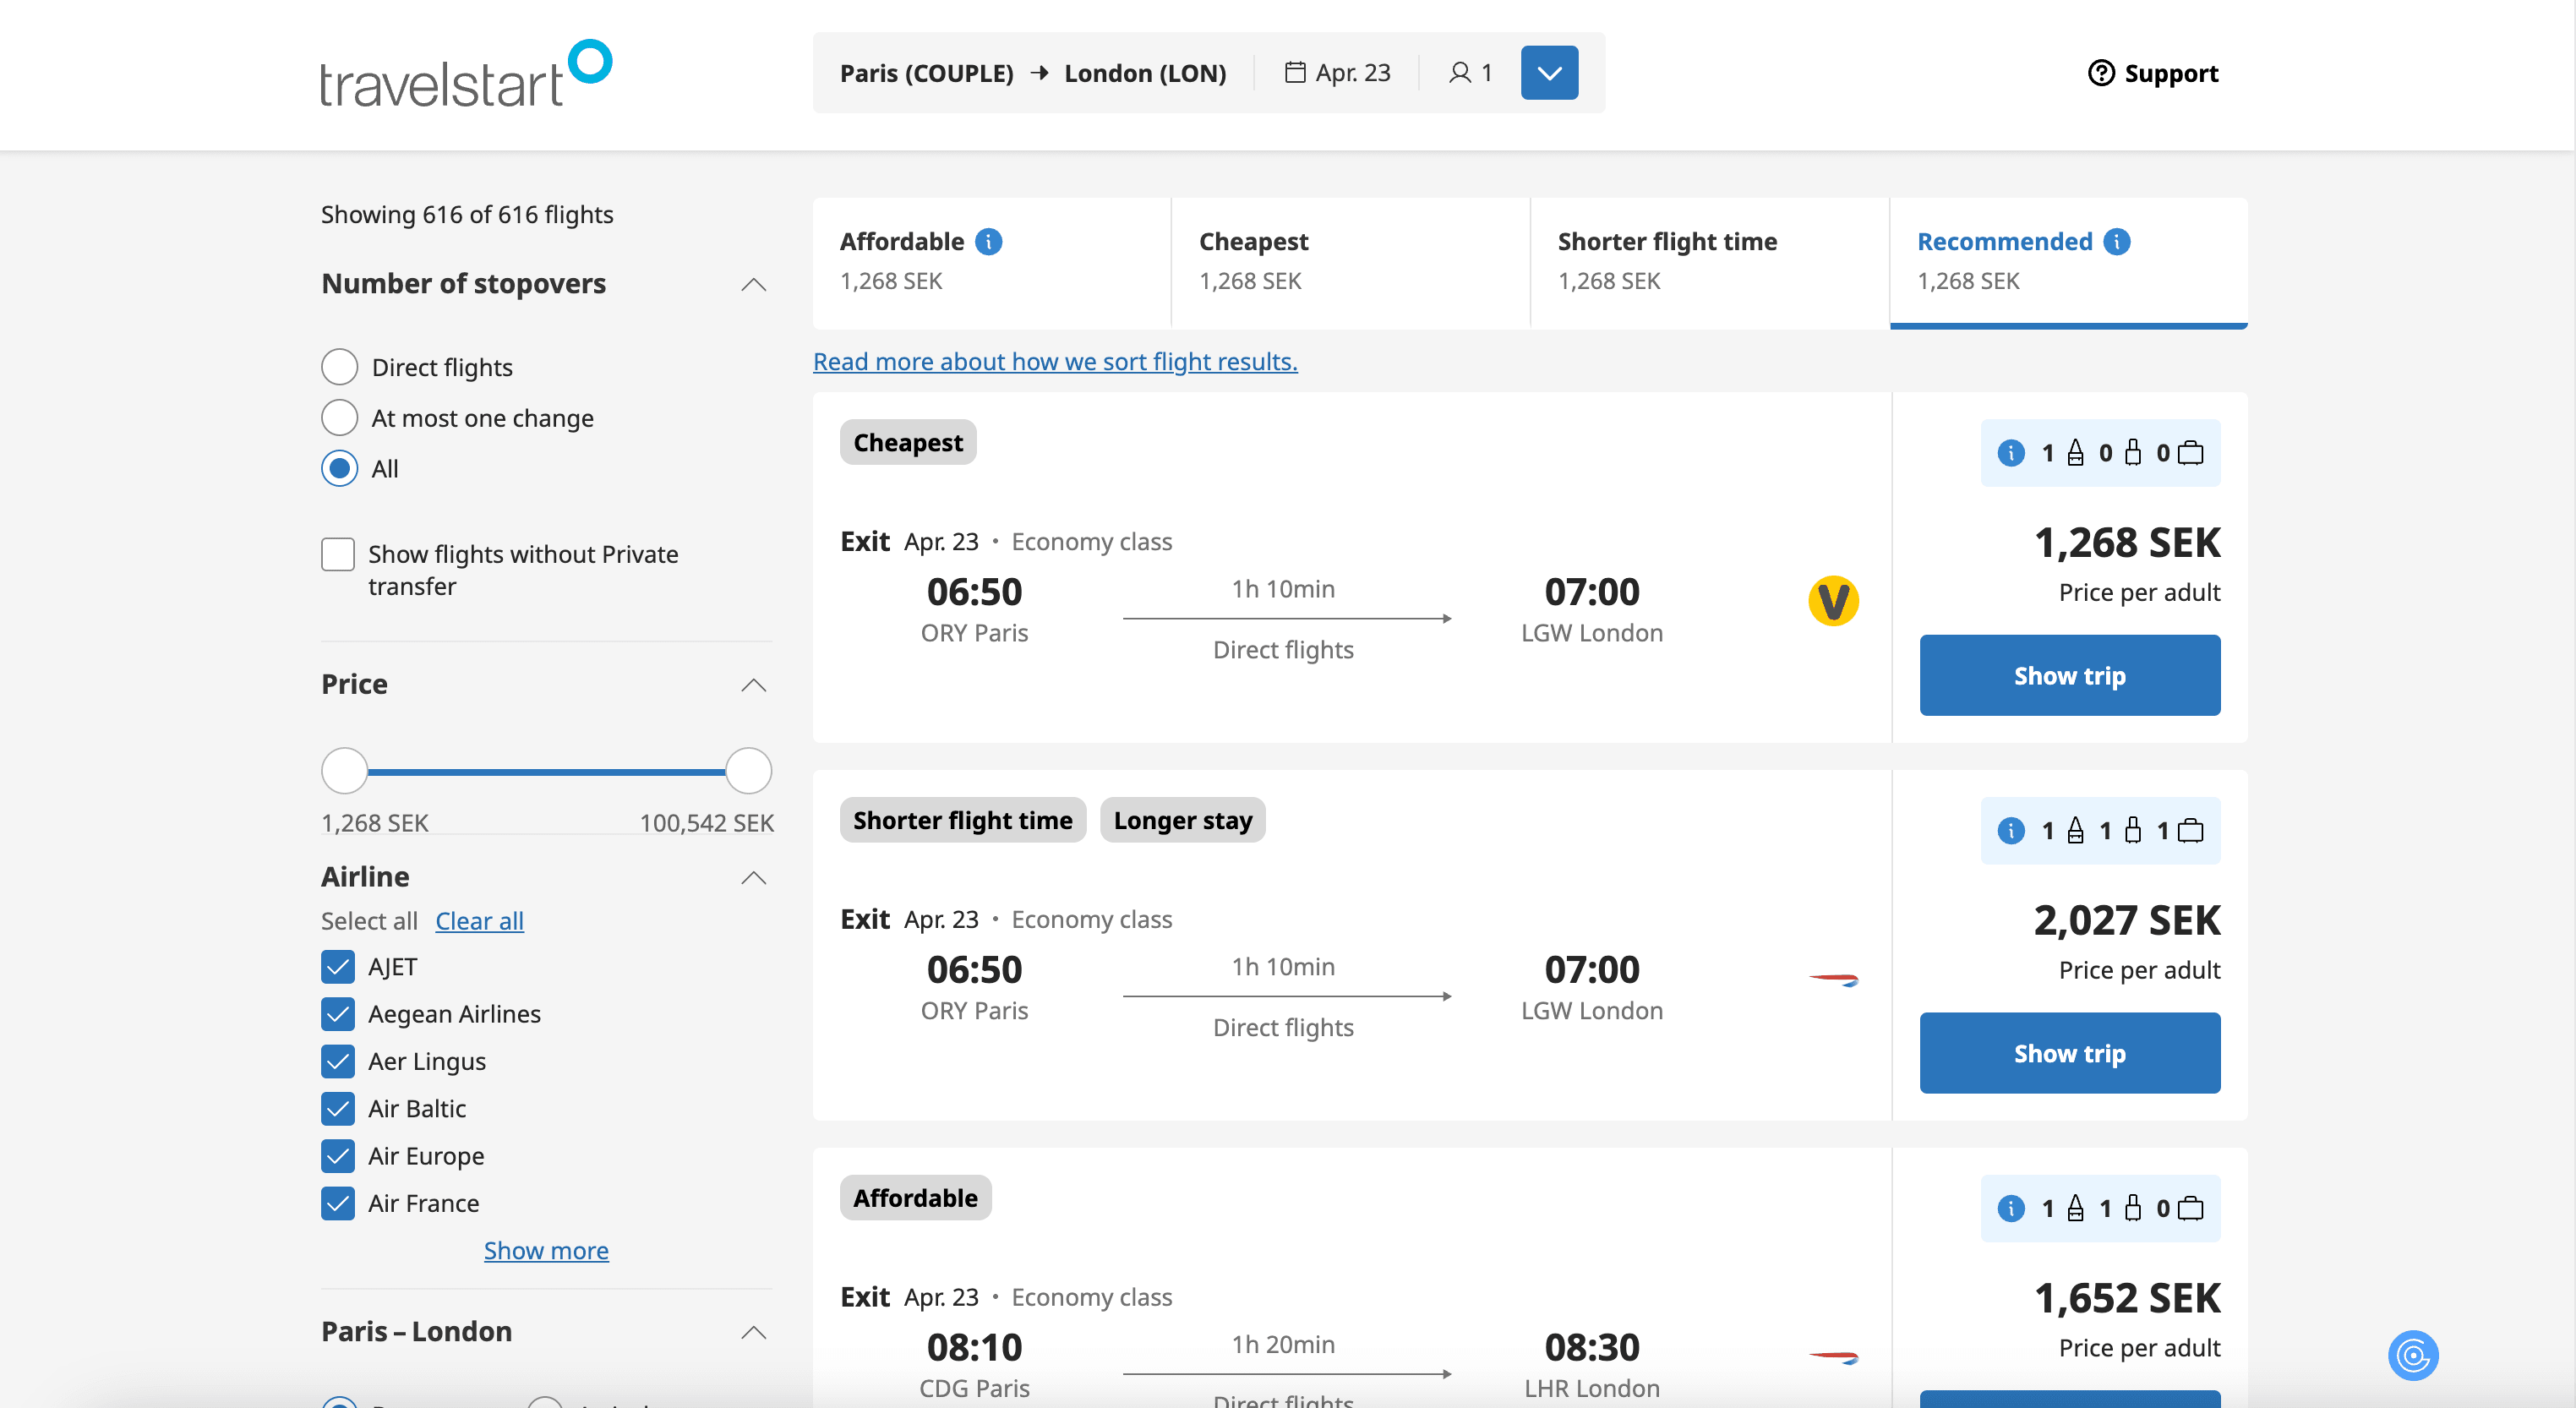Click Show trip for 1,268 SEK flight
This screenshot has width=2576, height=1408.
[x=2068, y=676]
